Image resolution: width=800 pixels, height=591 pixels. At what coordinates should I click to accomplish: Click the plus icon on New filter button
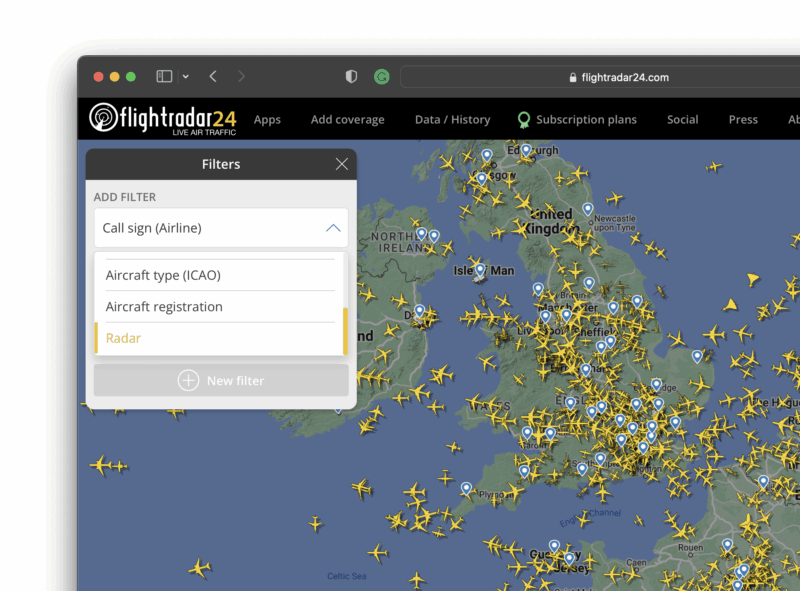[x=188, y=380]
